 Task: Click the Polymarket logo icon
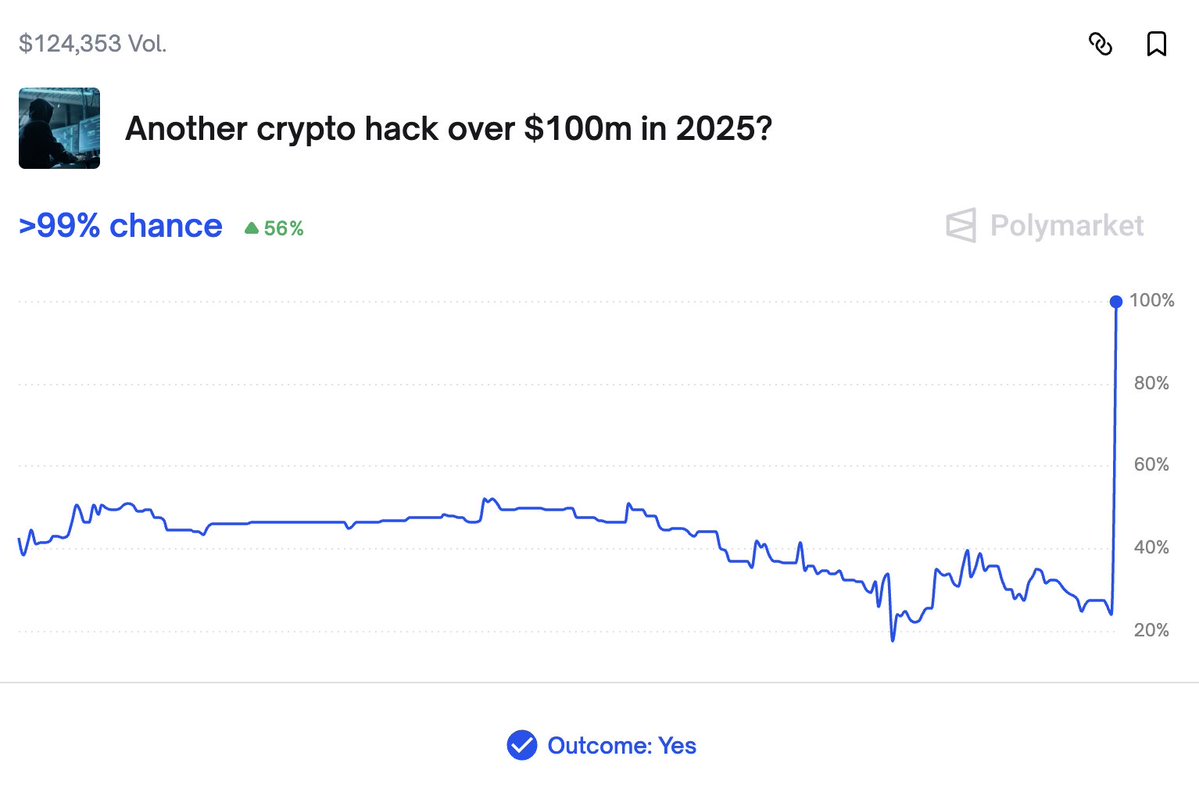pyautogui.click(x=960, y=226)
